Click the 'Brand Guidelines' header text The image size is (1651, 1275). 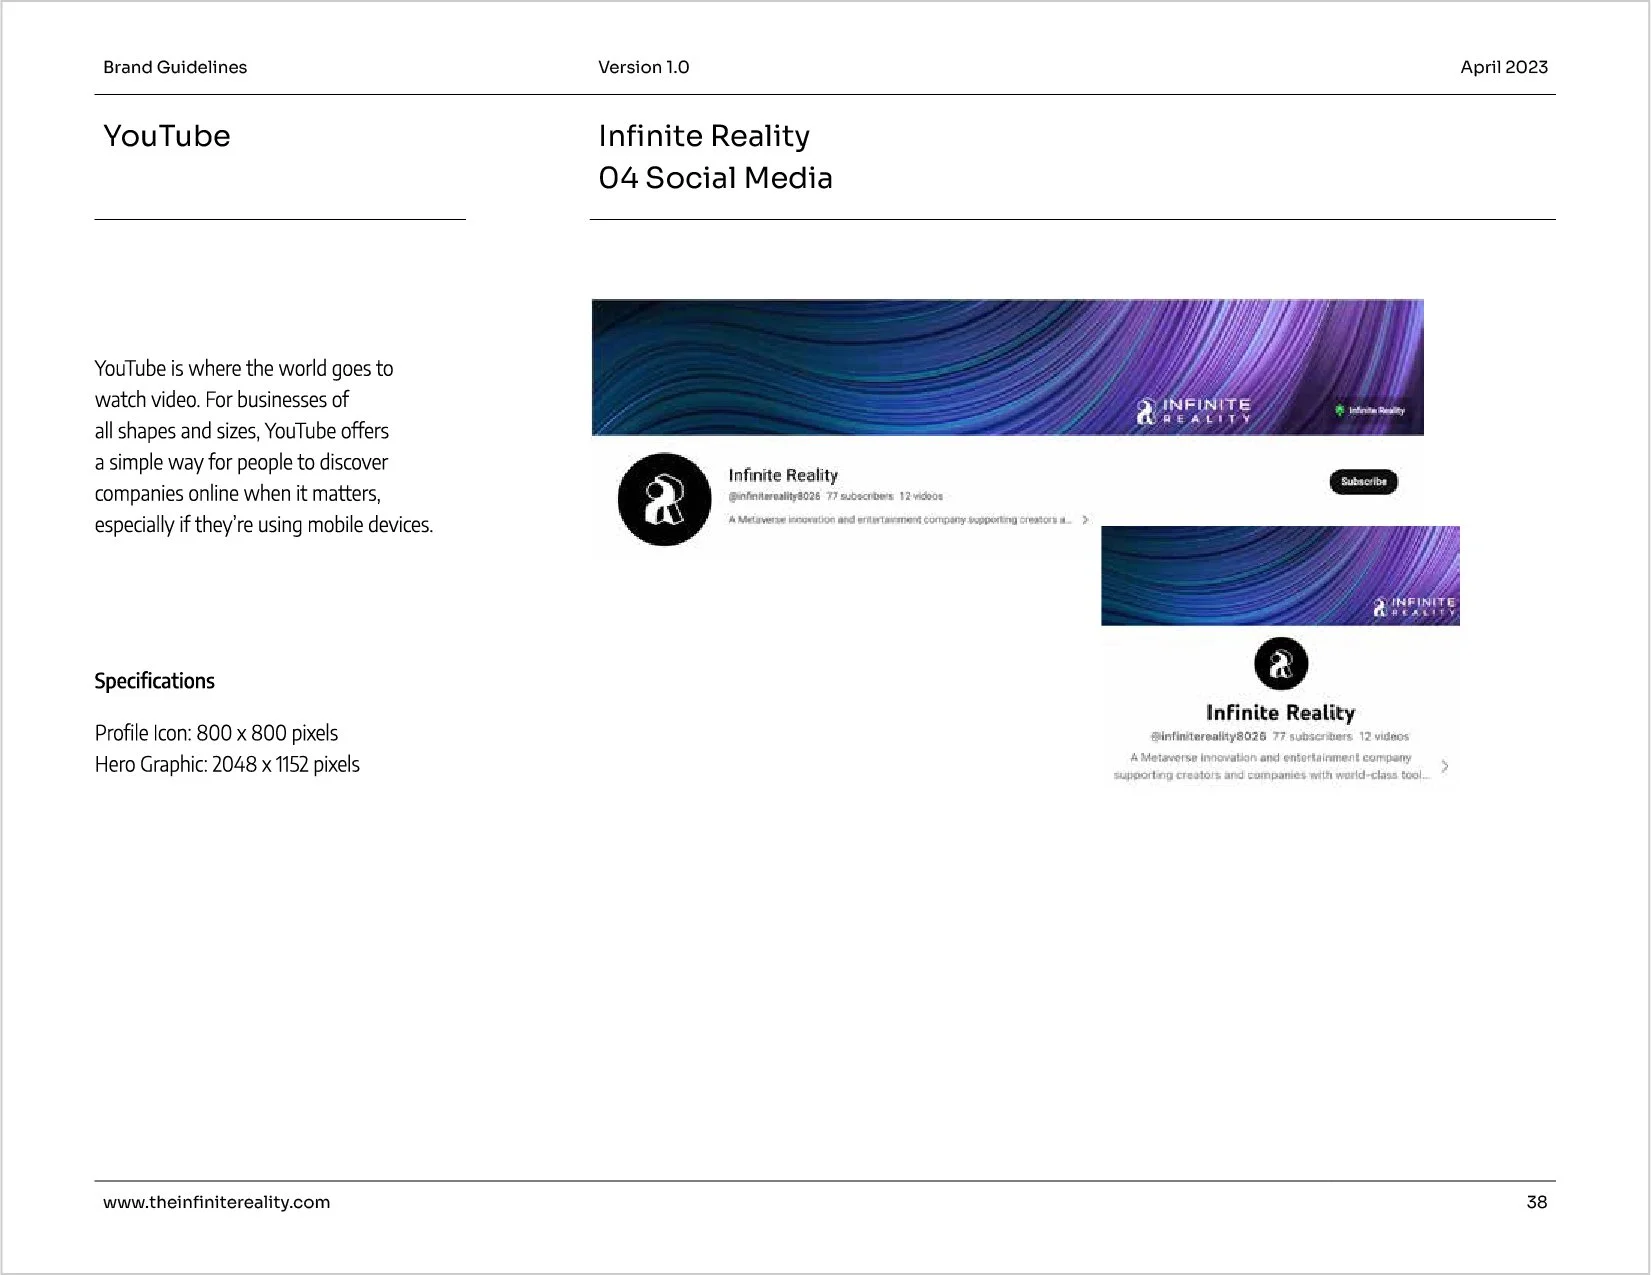(175, 67)
